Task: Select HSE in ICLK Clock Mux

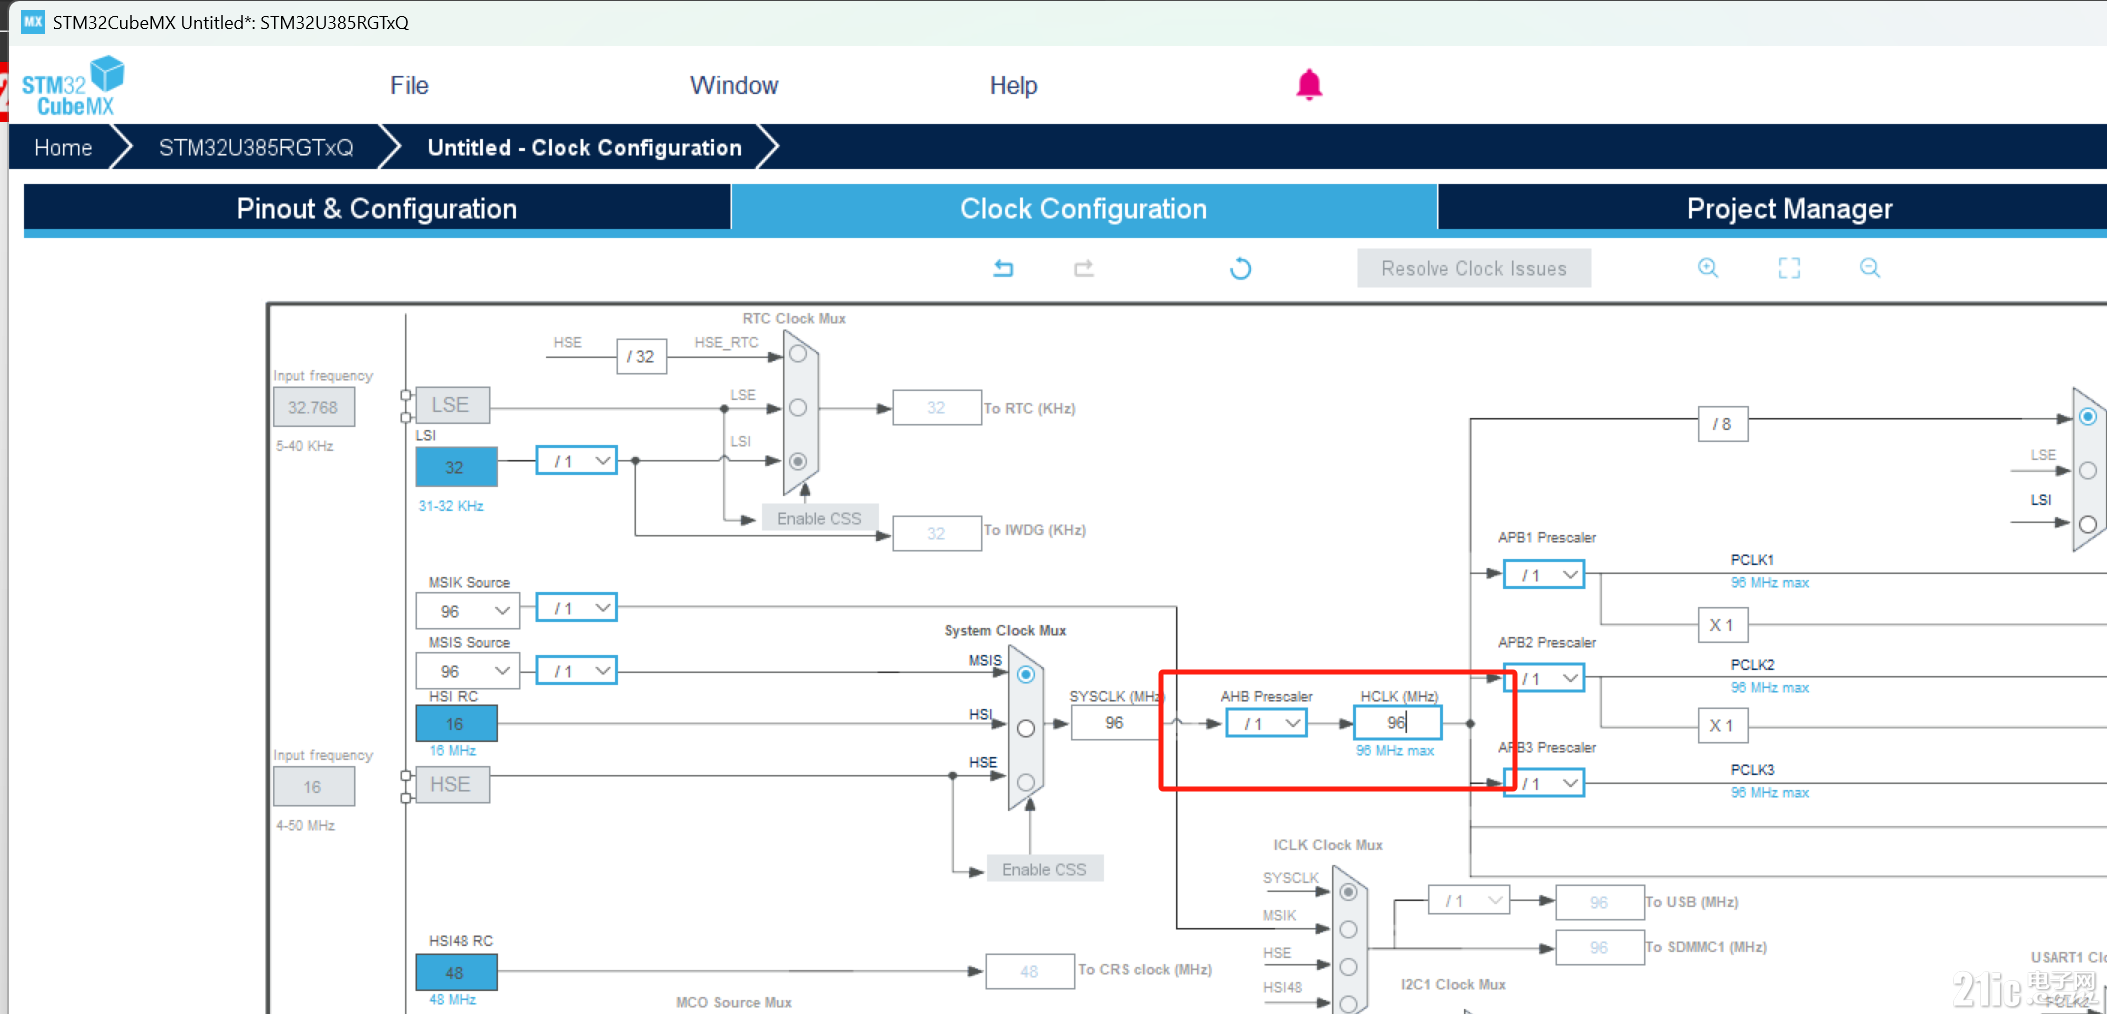Action: click(x=1348, y=967)
